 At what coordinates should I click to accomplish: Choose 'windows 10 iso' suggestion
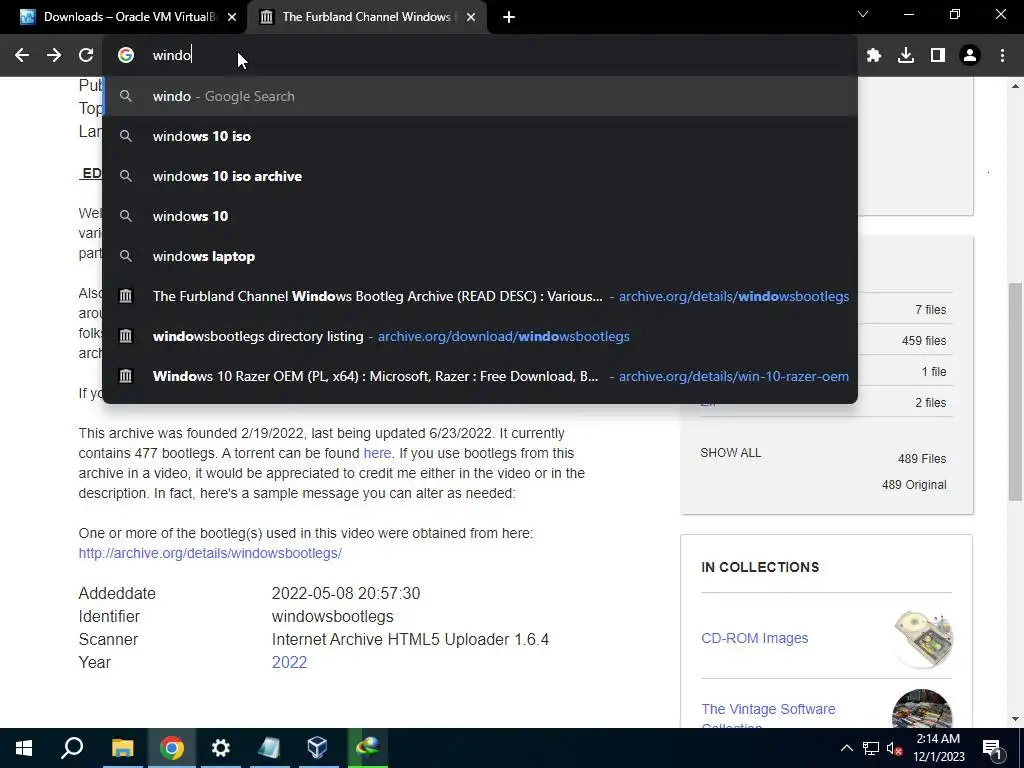pyautogui.click(x=480, y=136)
